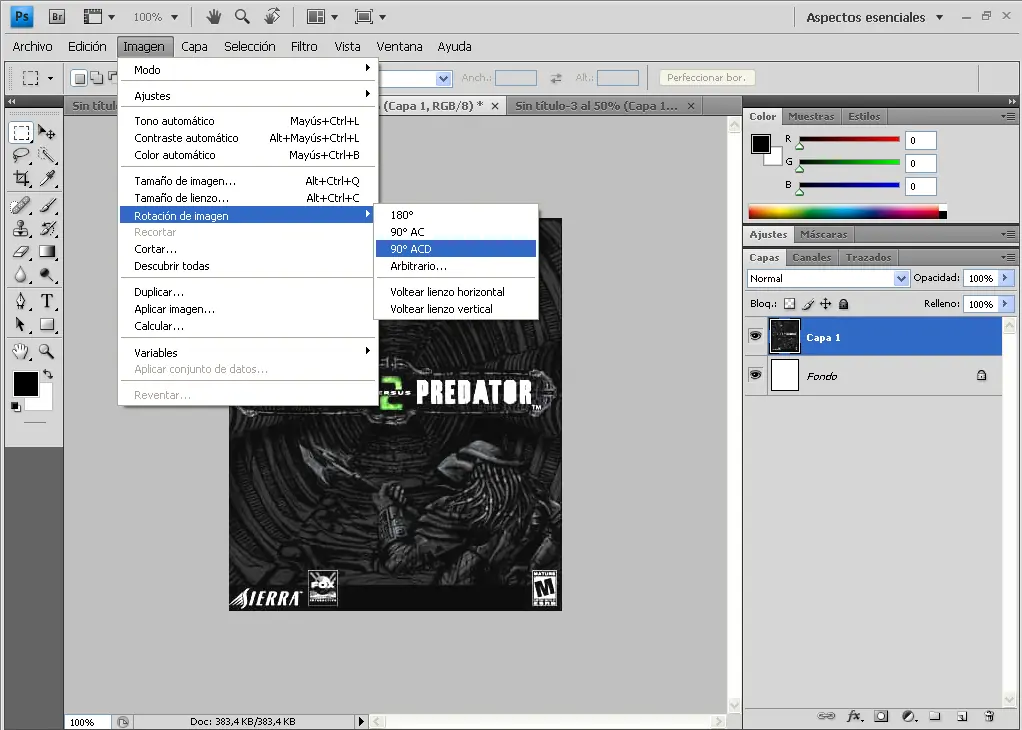The width and height of the screenshot is (1022, 730).
Task: Open the Relleno slider arrow
Action: click(1006, 304)
